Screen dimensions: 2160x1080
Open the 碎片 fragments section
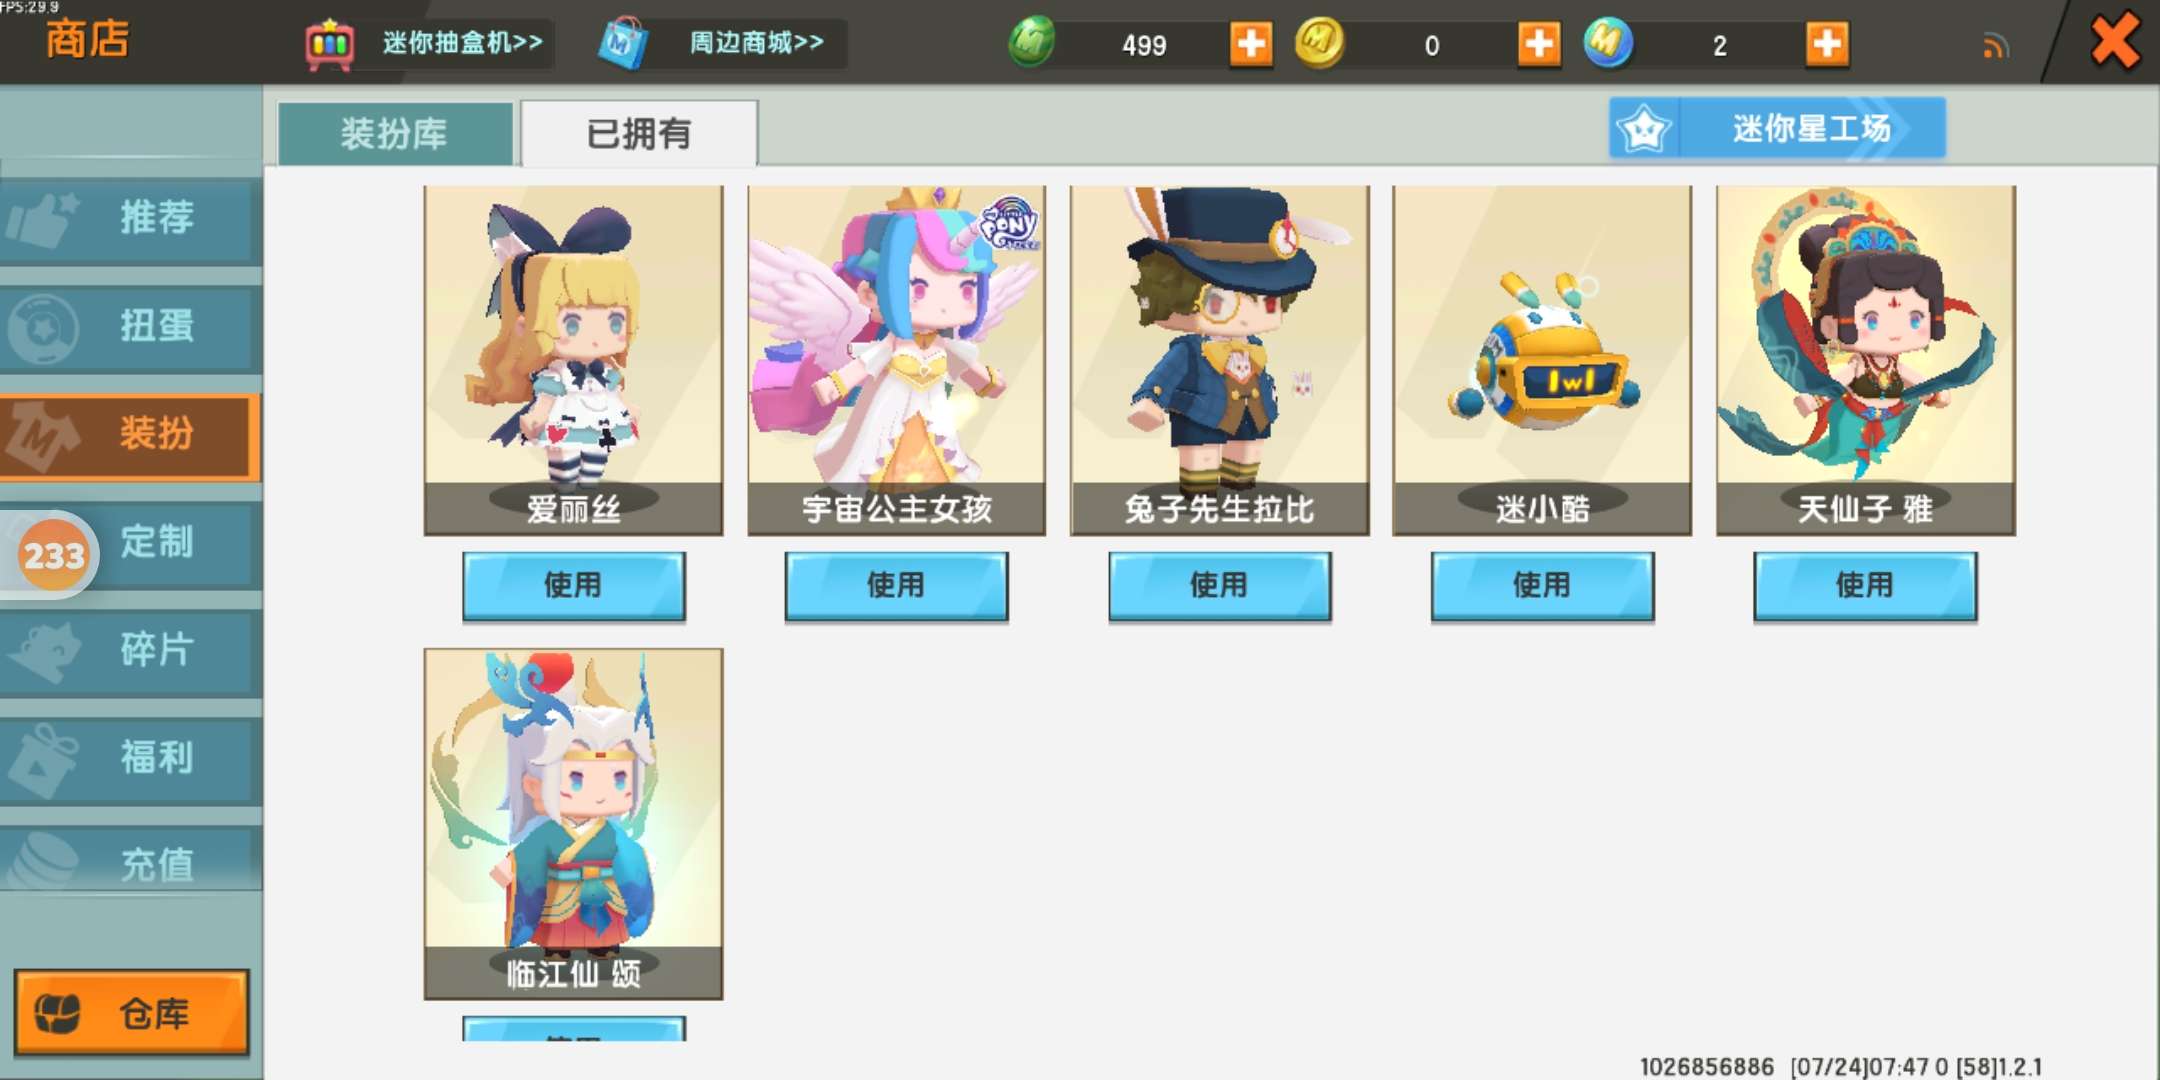point(131,651)
